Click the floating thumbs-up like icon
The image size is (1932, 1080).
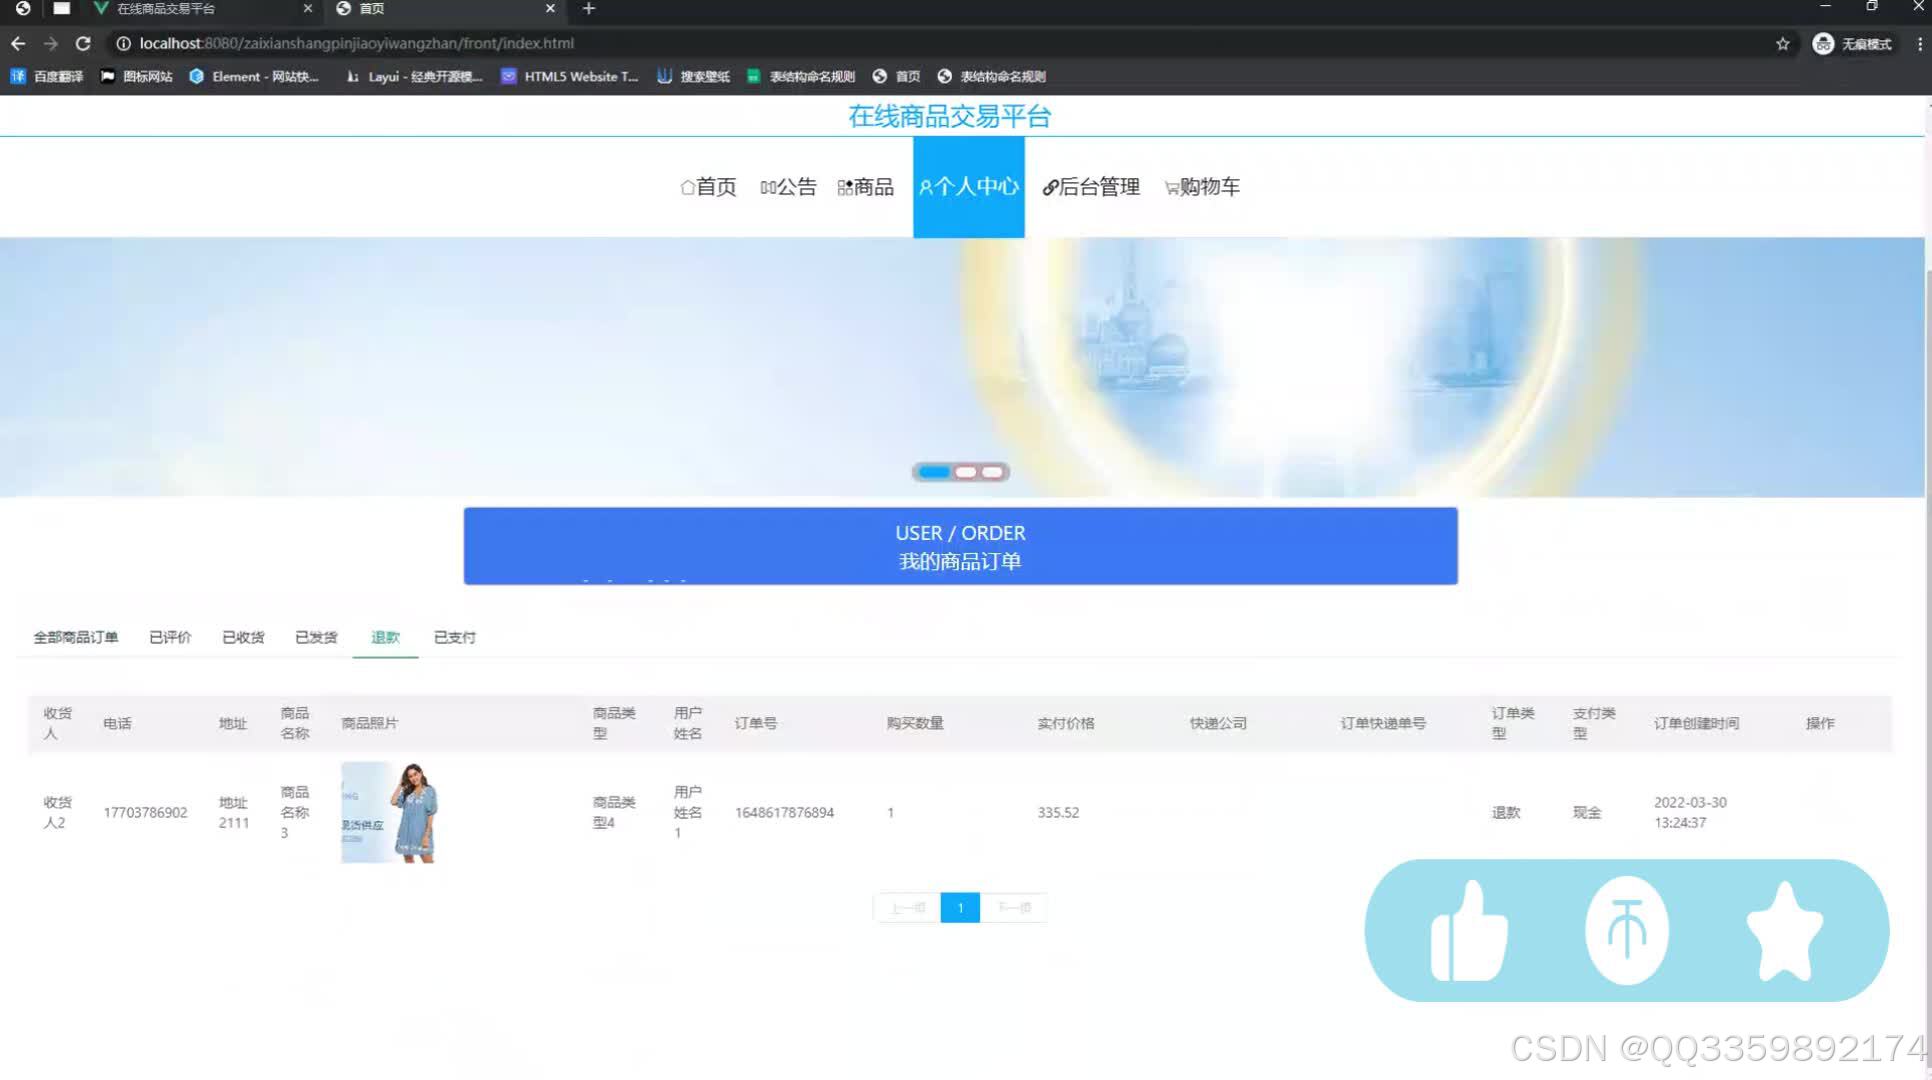coord(1468,930)
